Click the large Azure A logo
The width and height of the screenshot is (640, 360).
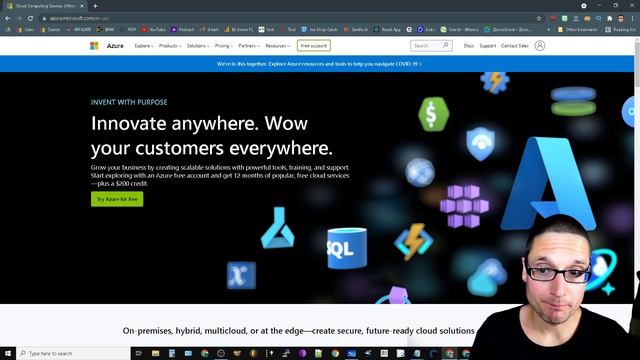pyautogui.click(x=549, y=183)
